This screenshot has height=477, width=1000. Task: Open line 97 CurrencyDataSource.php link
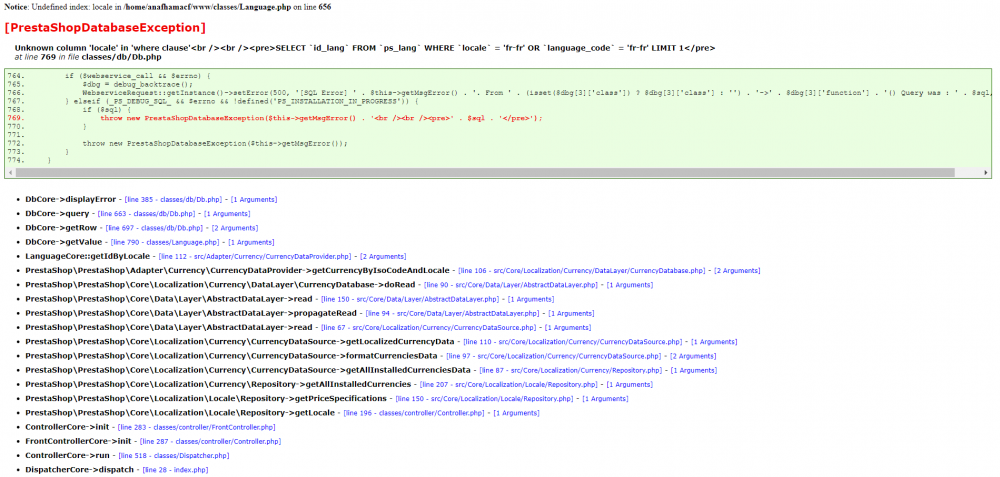click(x=554, y=356)
